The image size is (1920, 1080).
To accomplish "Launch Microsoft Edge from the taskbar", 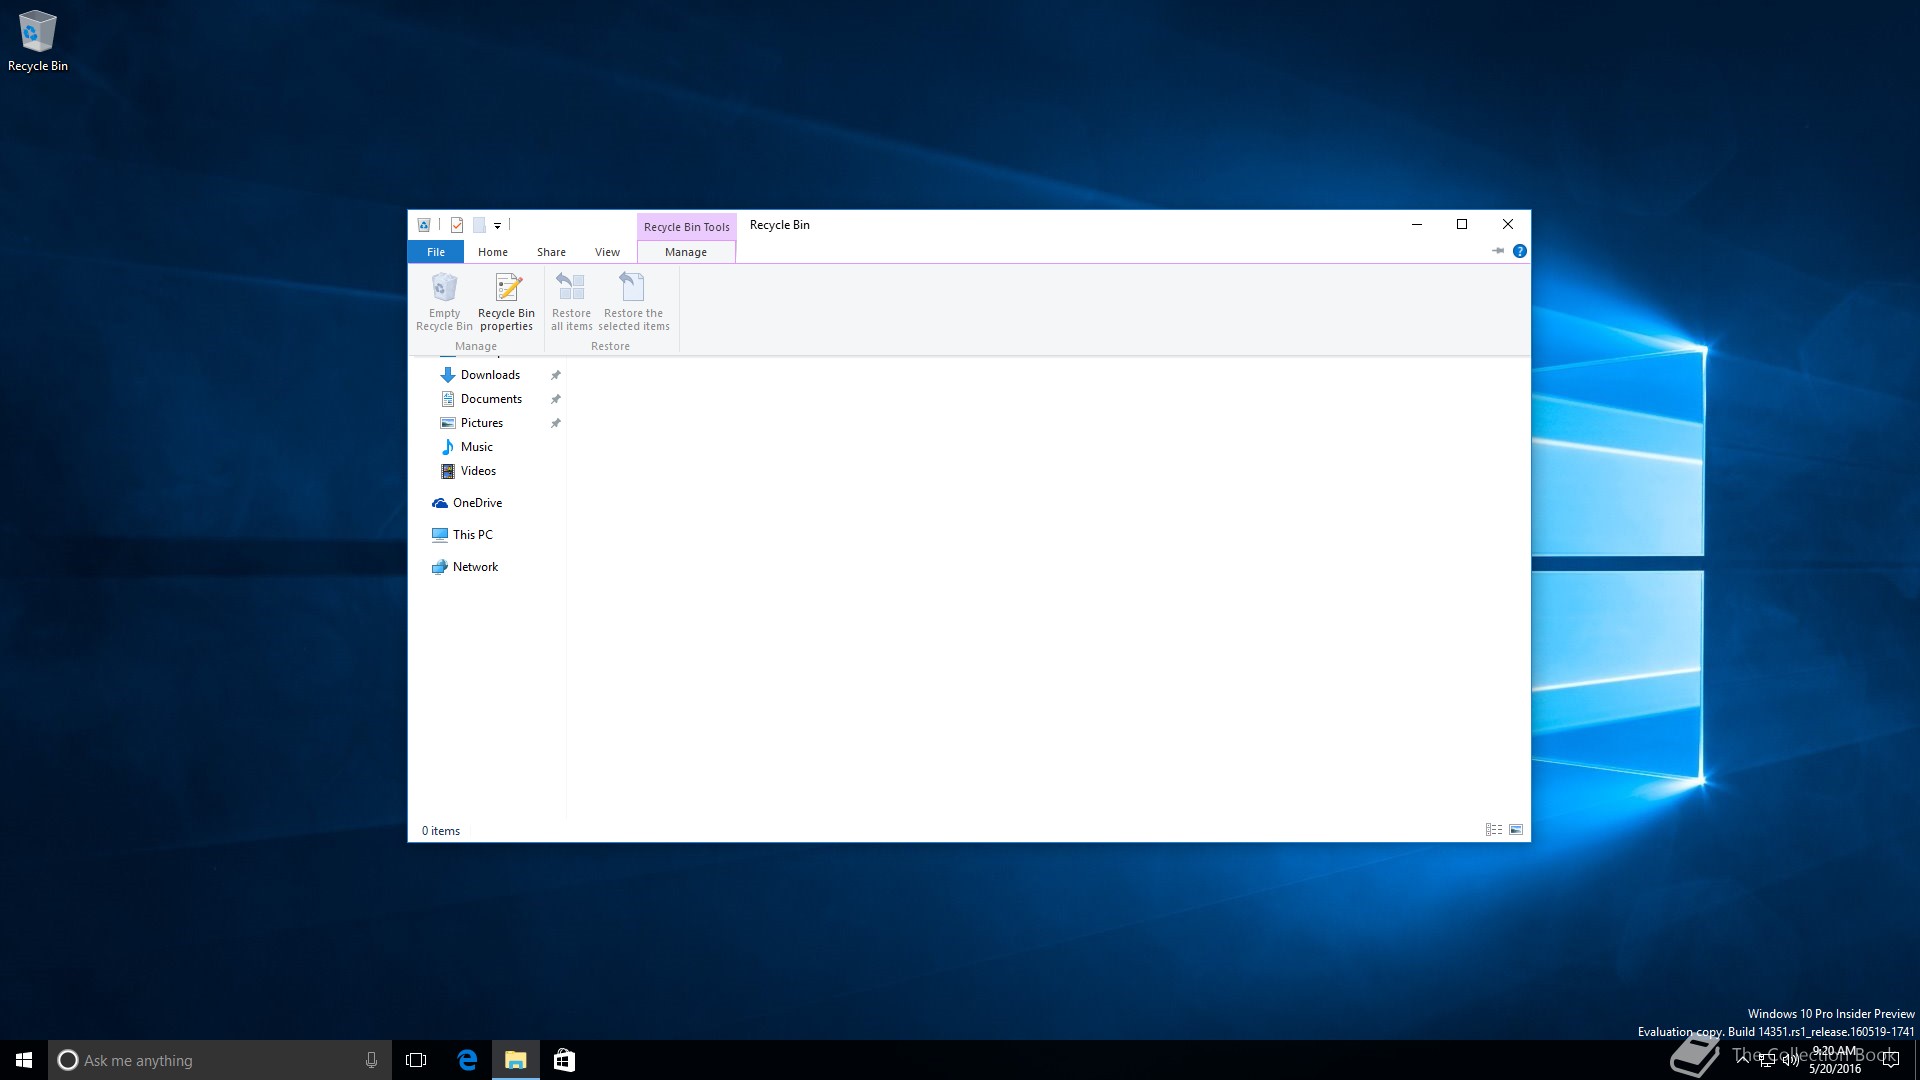I will [467, 1060].
